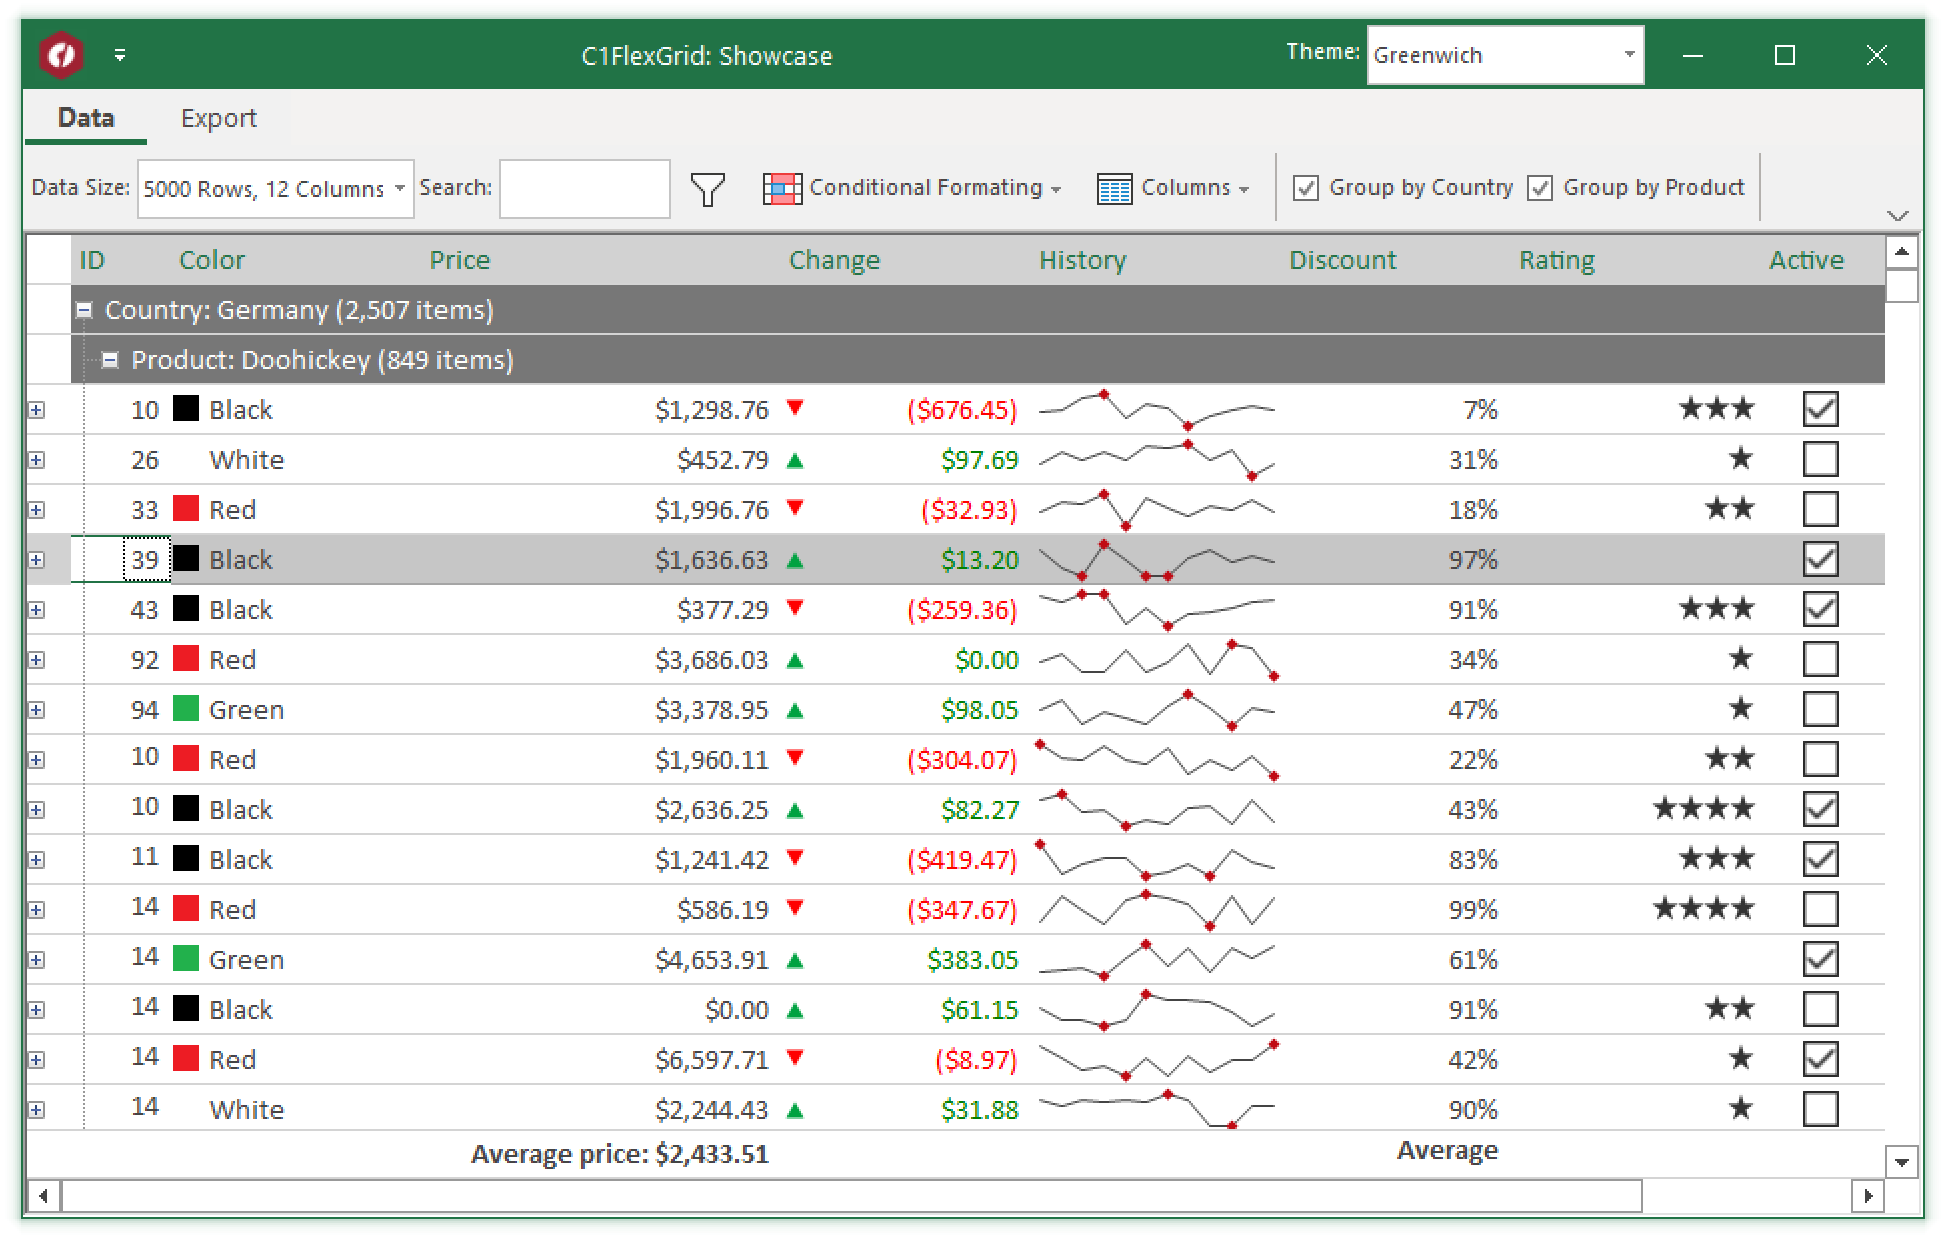The width and height of the screenshot is (1952, 1246).
Task: Click into the Search input field
Action: click(584, 188)
